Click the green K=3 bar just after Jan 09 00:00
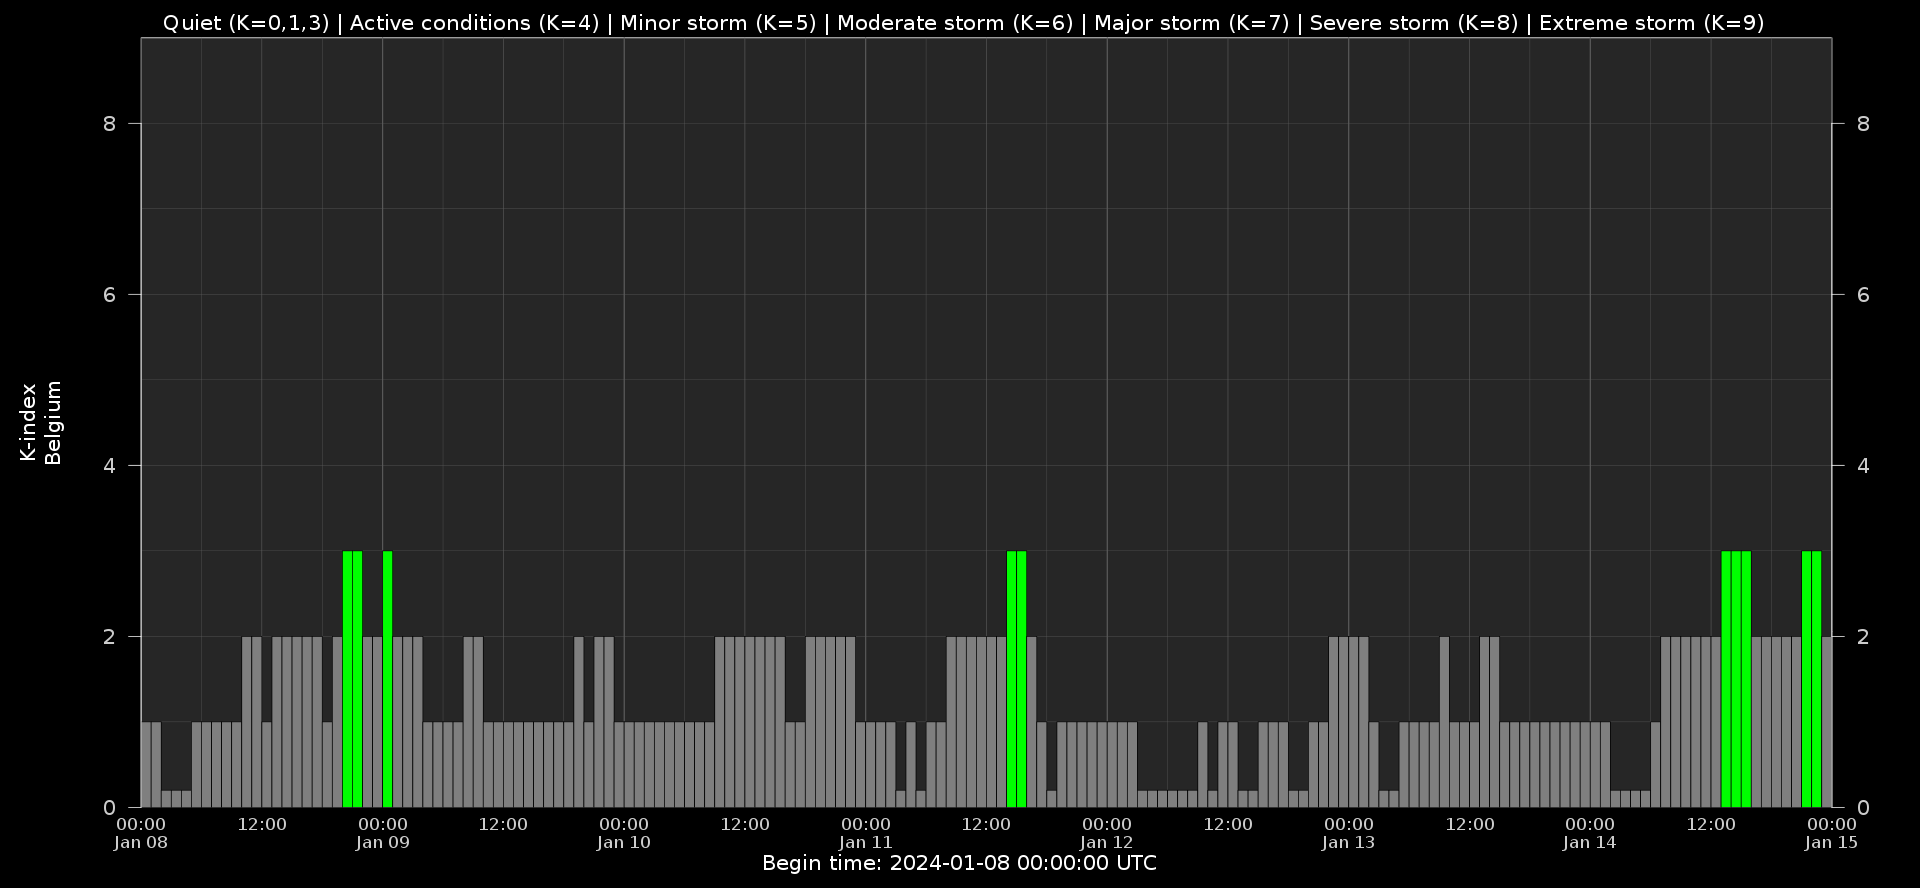Viewport: 1920px width, 888px height. coord(388,679)
